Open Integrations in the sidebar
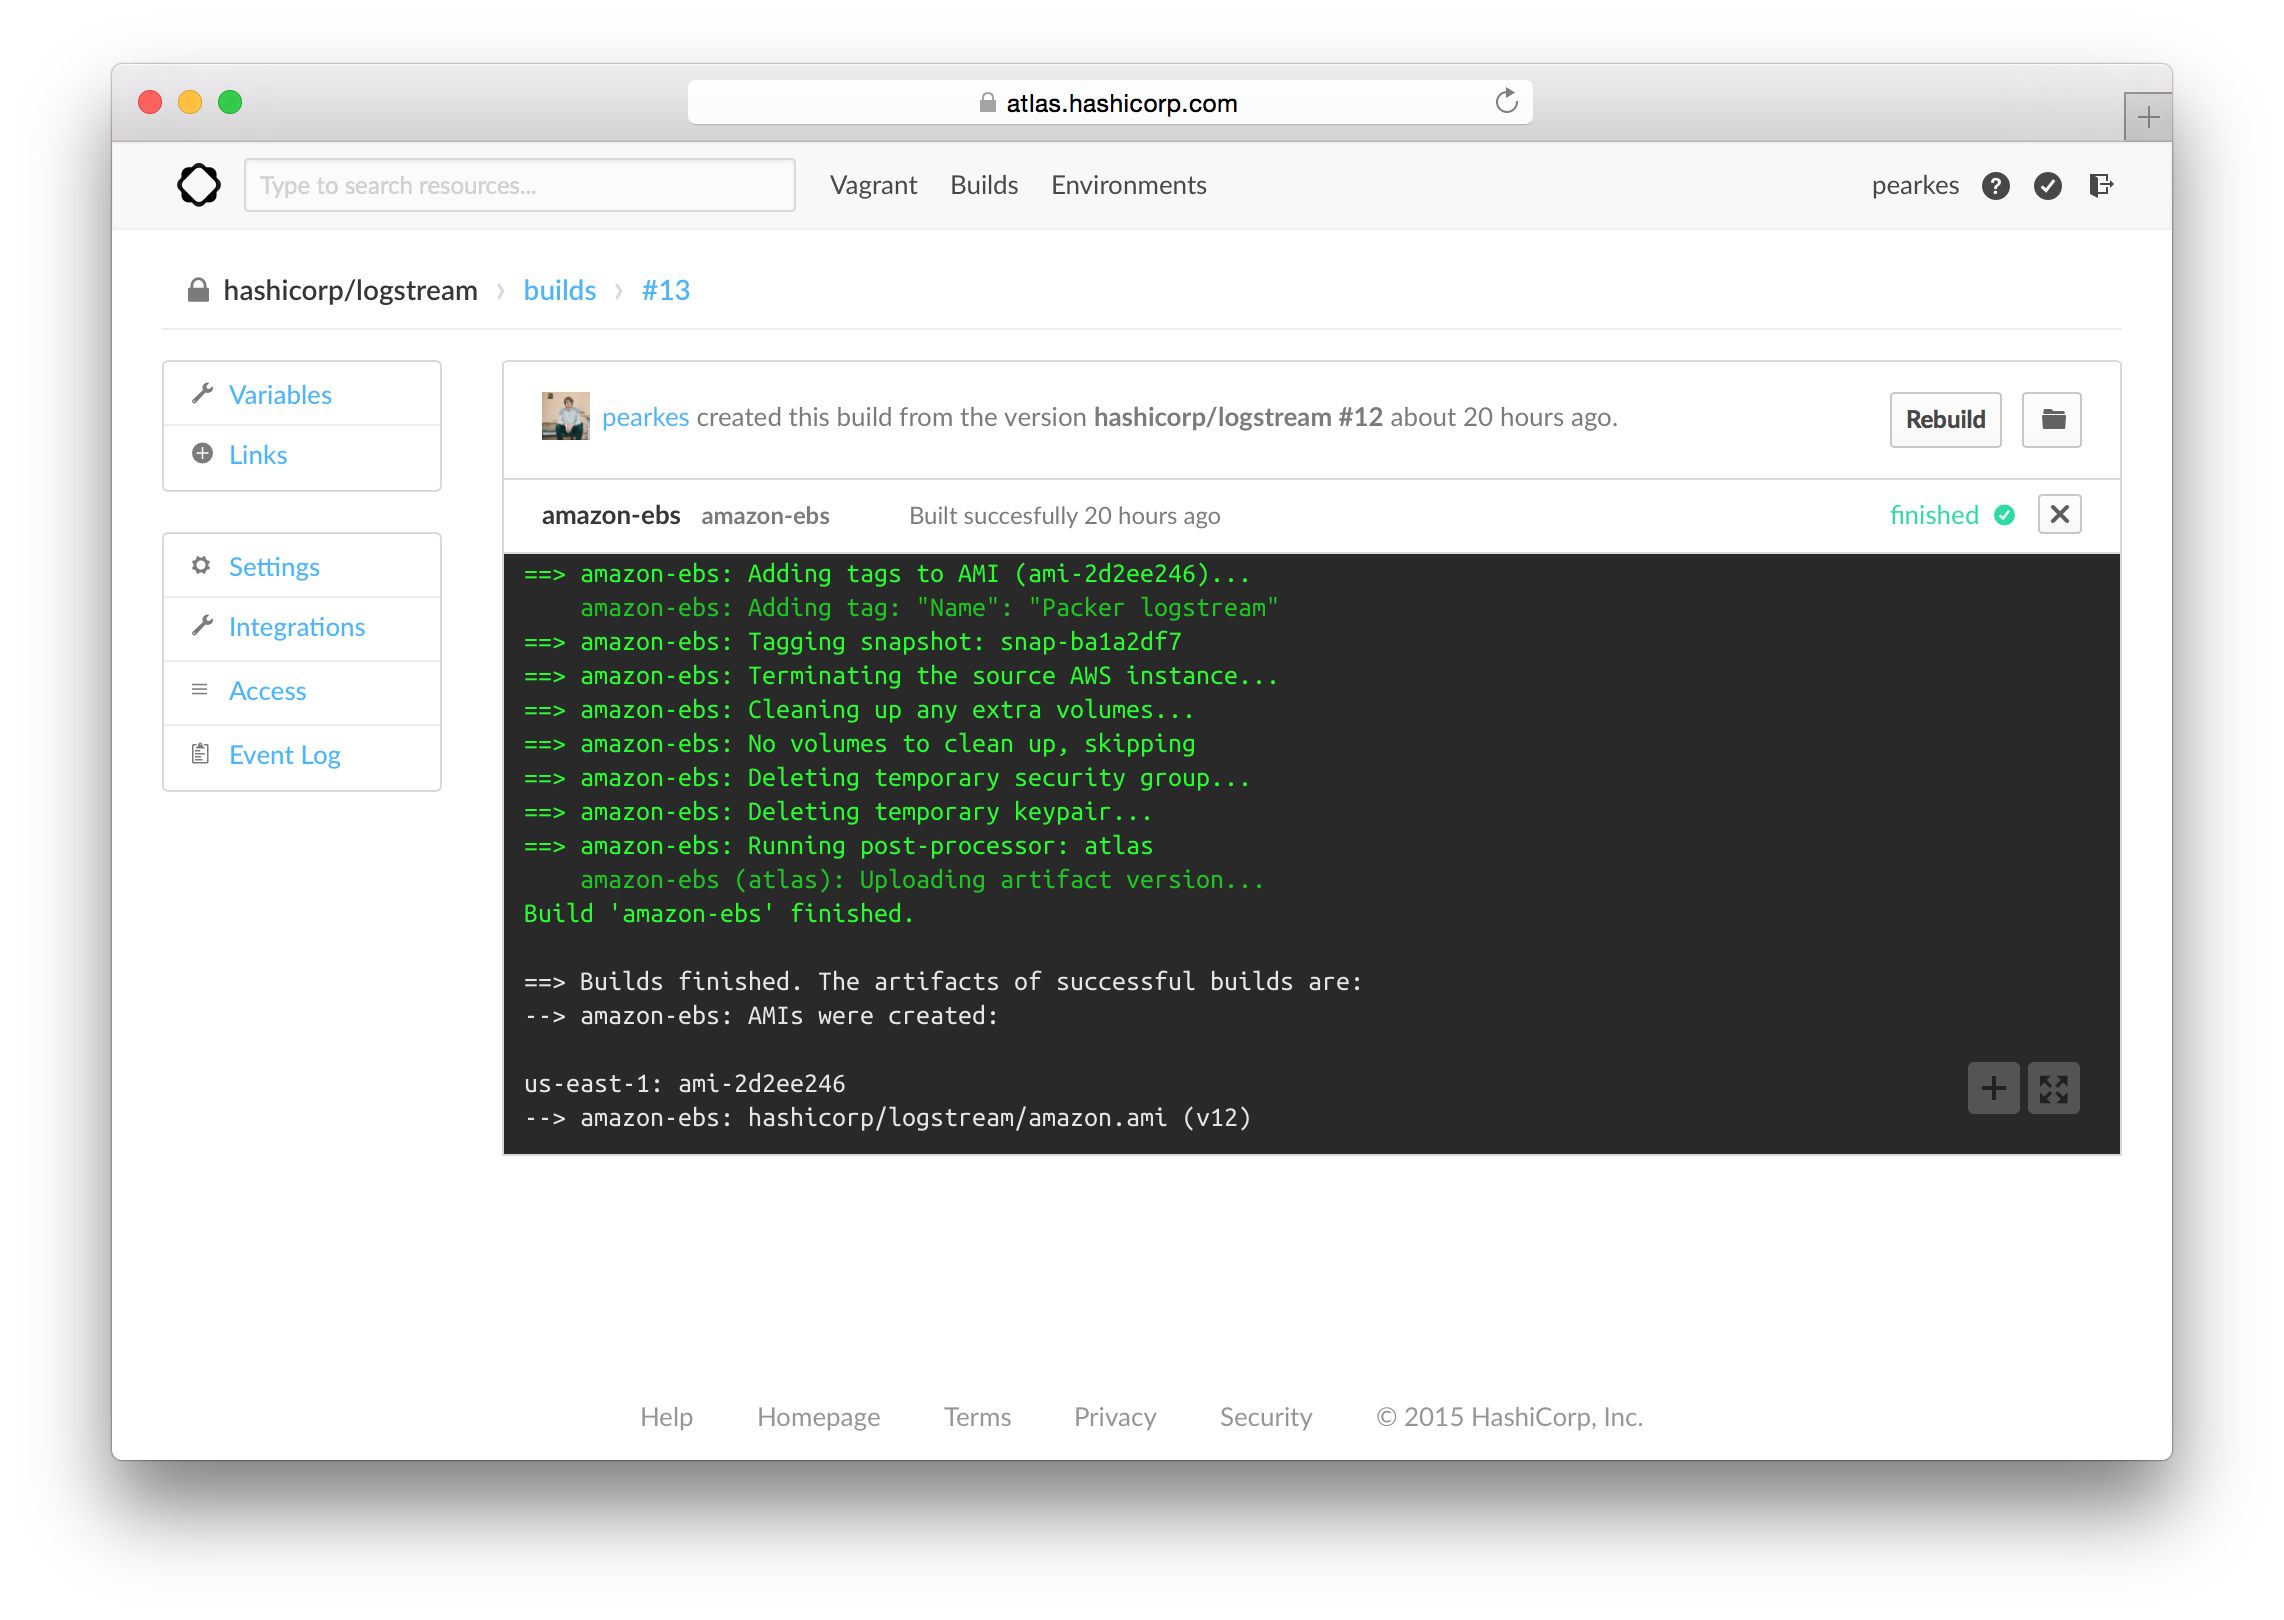 (297, 627)
